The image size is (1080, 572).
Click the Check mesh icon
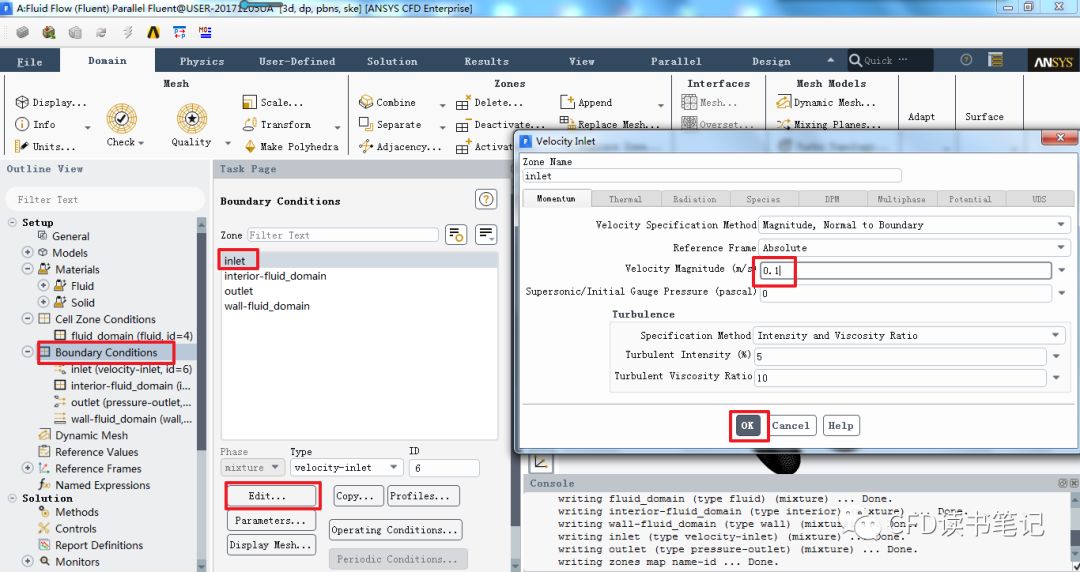[121, 119]
